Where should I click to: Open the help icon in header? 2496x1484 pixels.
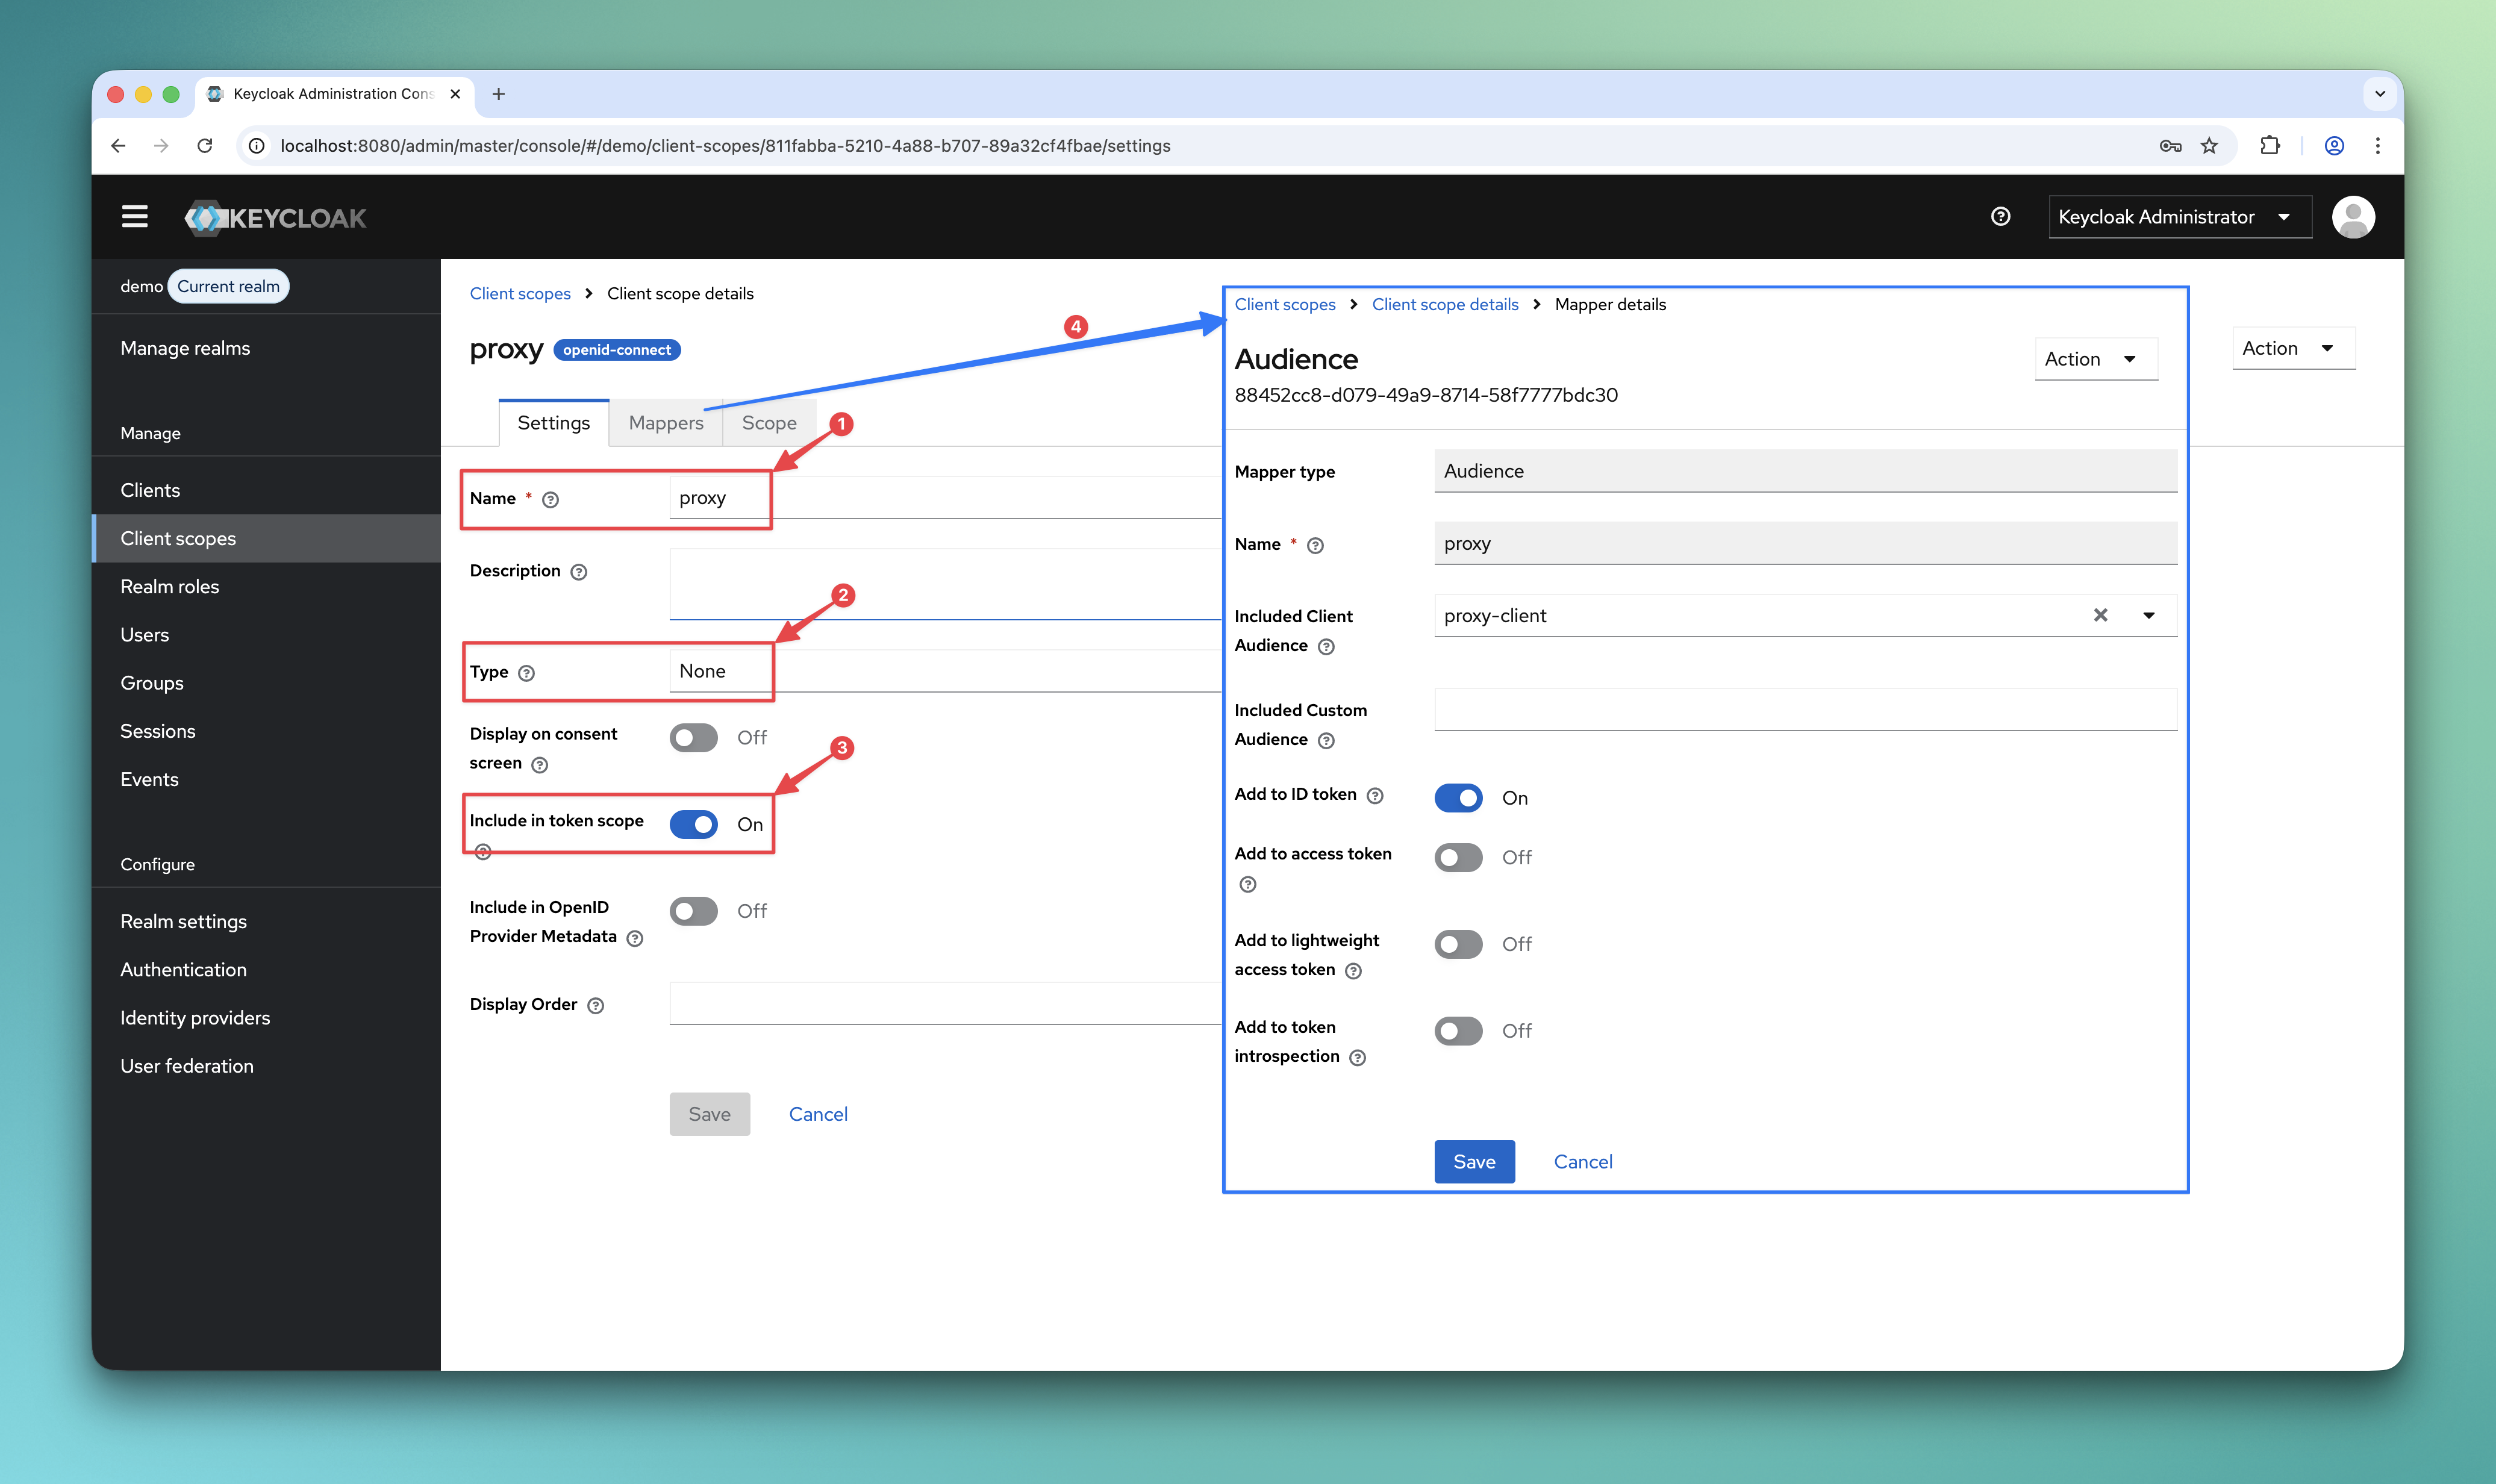point(2000,216)
